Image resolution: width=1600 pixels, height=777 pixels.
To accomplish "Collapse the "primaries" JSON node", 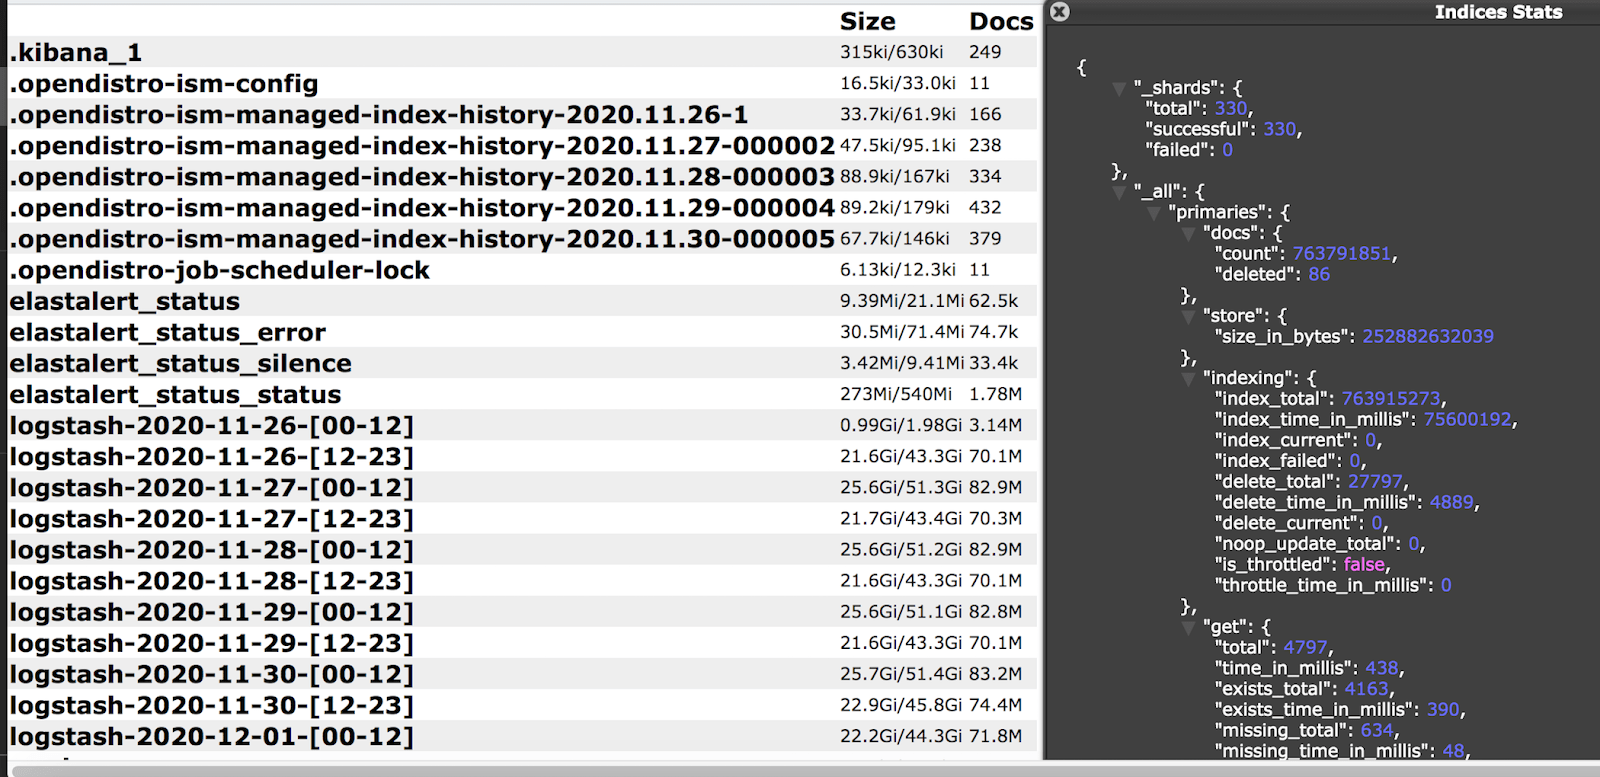I will click(1154, 213).
